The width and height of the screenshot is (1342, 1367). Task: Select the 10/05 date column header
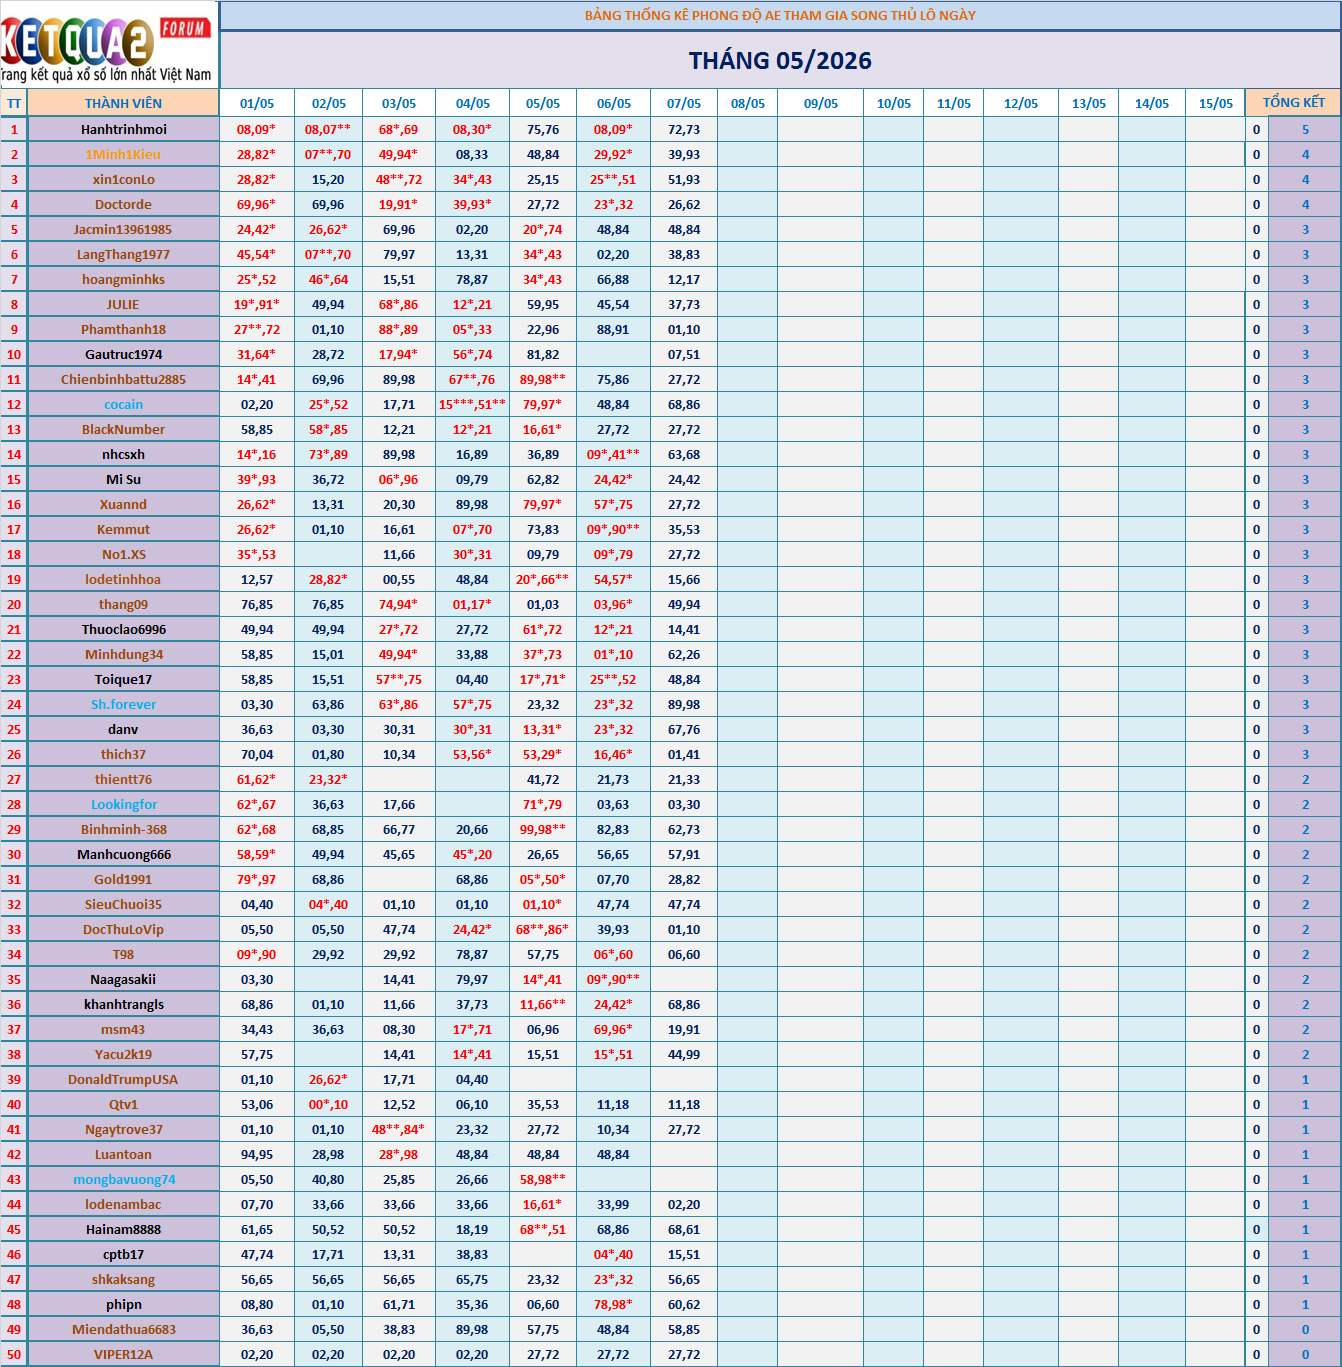coord(894,103)
